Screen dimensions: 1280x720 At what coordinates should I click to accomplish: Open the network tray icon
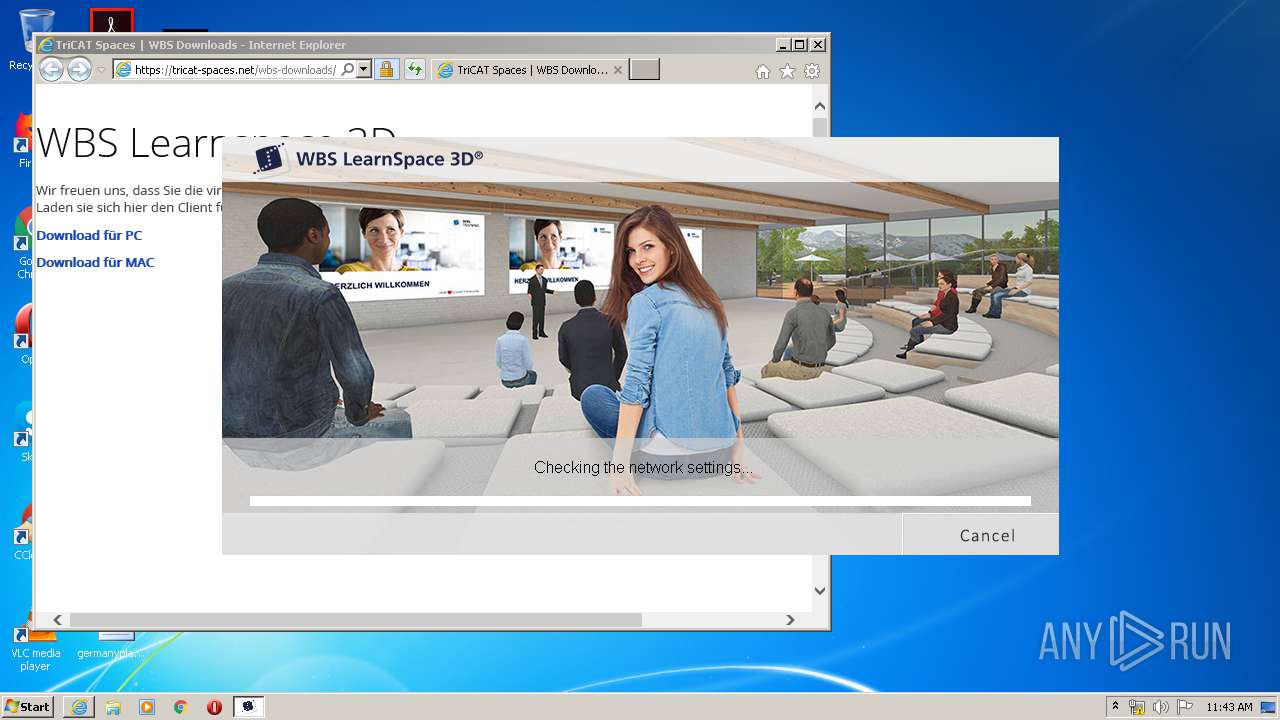tap(1137, 707)
